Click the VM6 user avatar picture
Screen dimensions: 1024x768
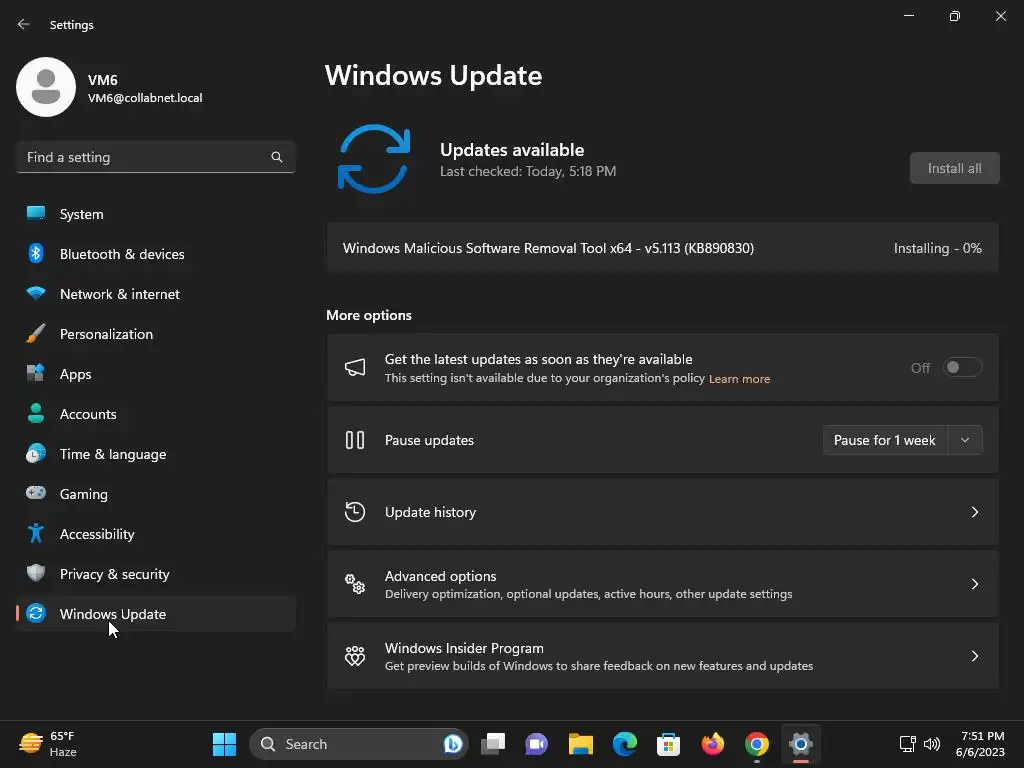[x=46, y=87]
